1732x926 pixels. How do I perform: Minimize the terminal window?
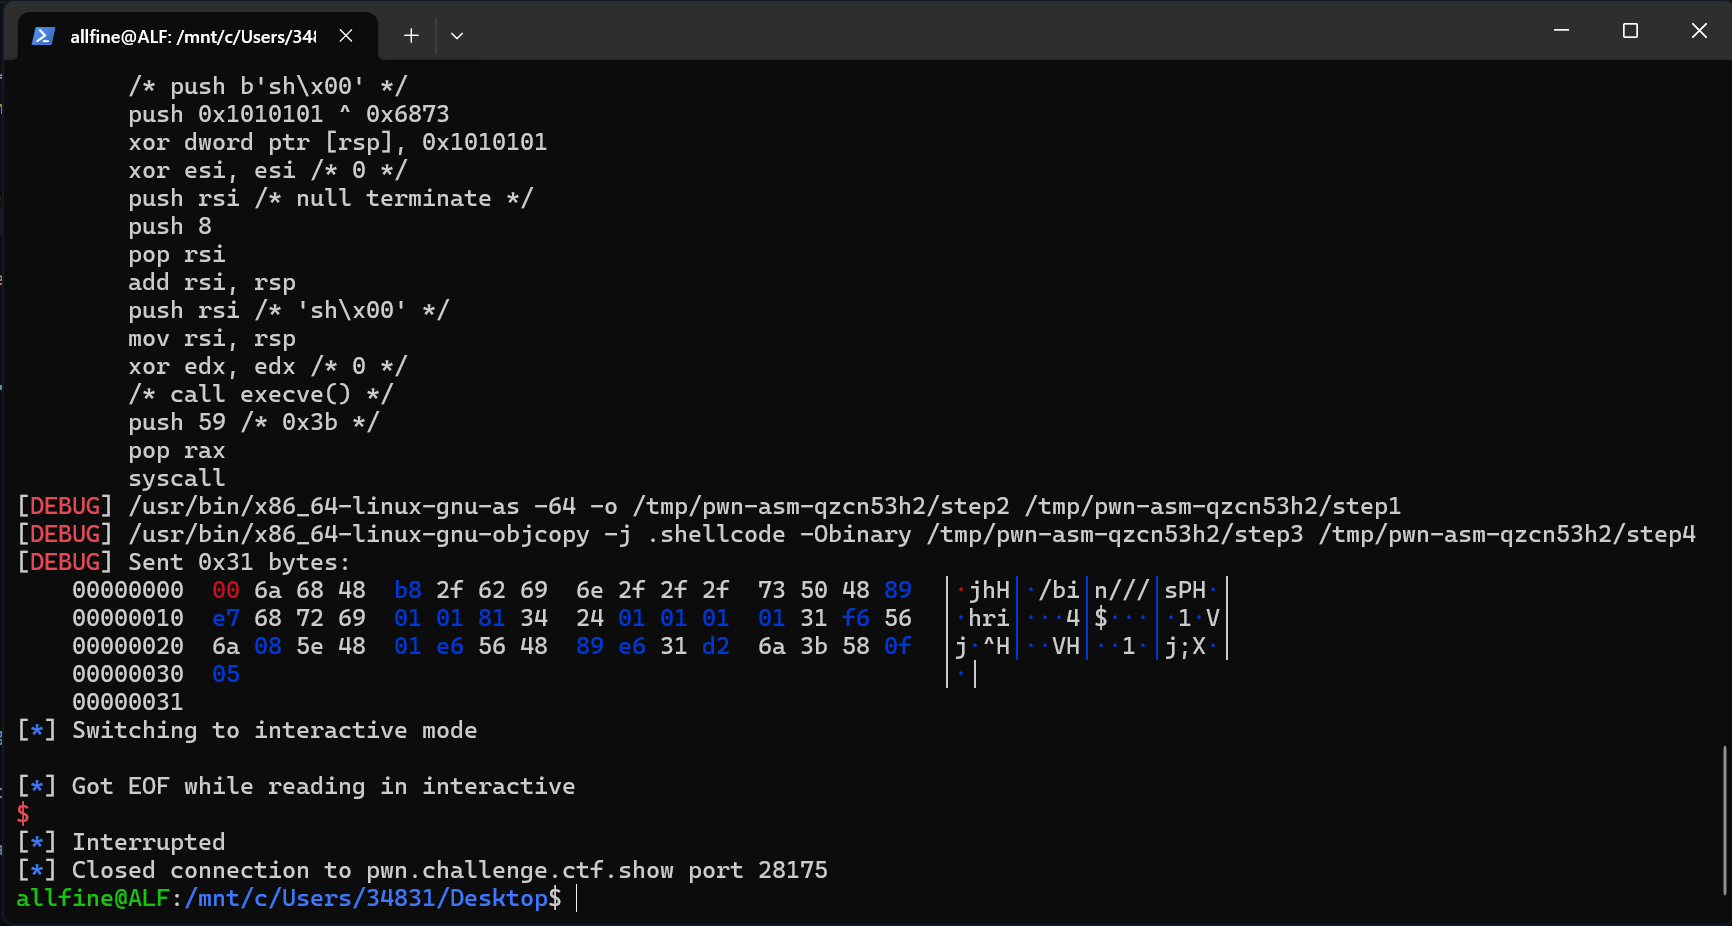tap(1561, 31)
